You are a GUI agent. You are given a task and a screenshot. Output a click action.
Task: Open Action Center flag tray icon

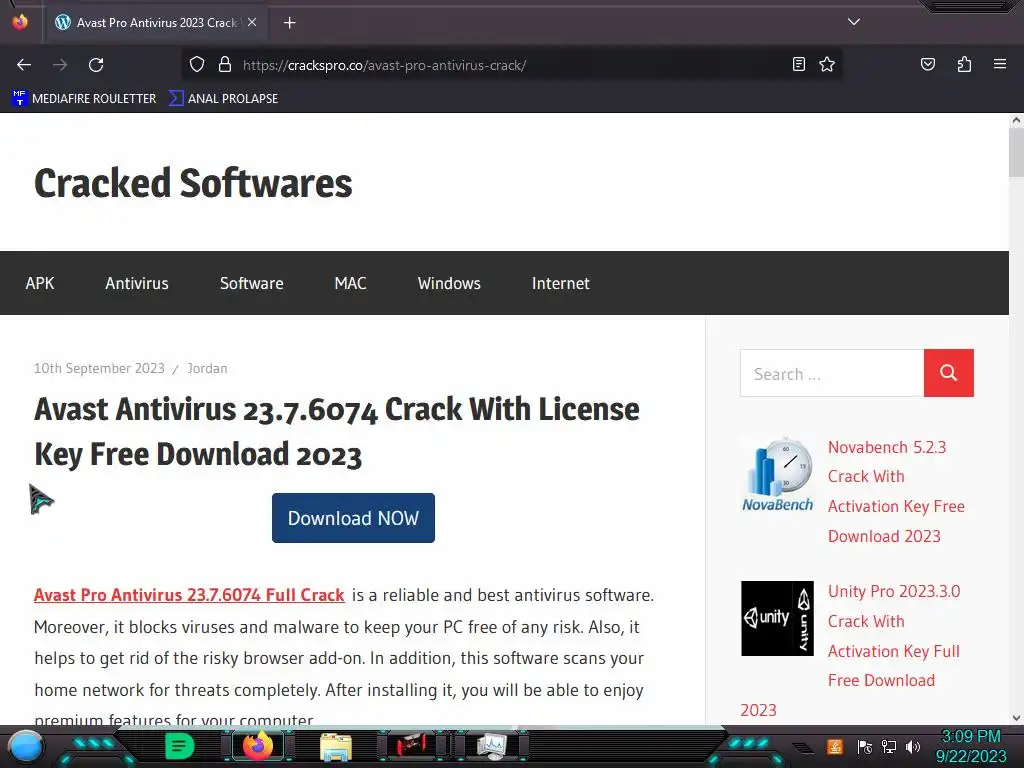tap(865, 746)
